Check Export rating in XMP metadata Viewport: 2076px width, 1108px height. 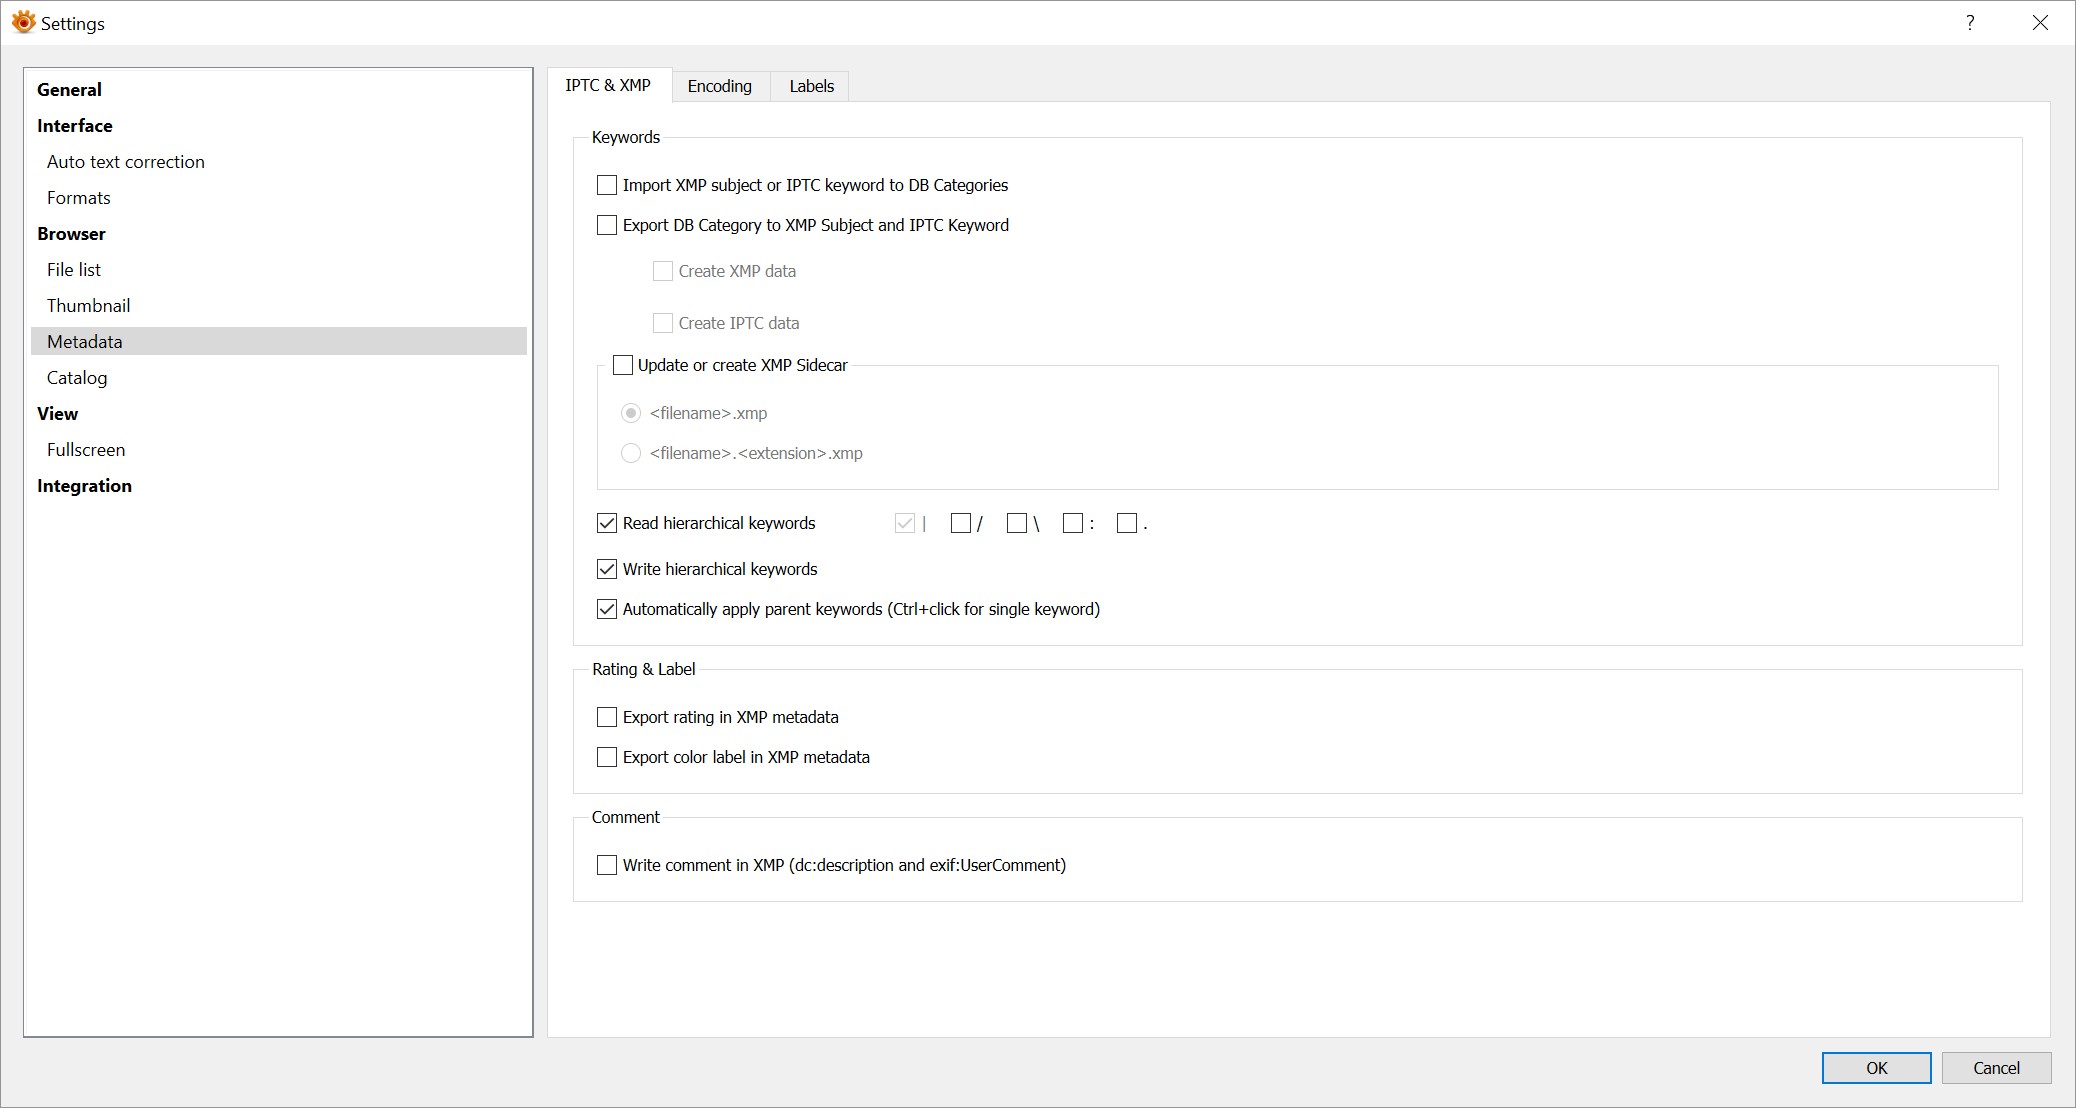(x=607, y=717)
